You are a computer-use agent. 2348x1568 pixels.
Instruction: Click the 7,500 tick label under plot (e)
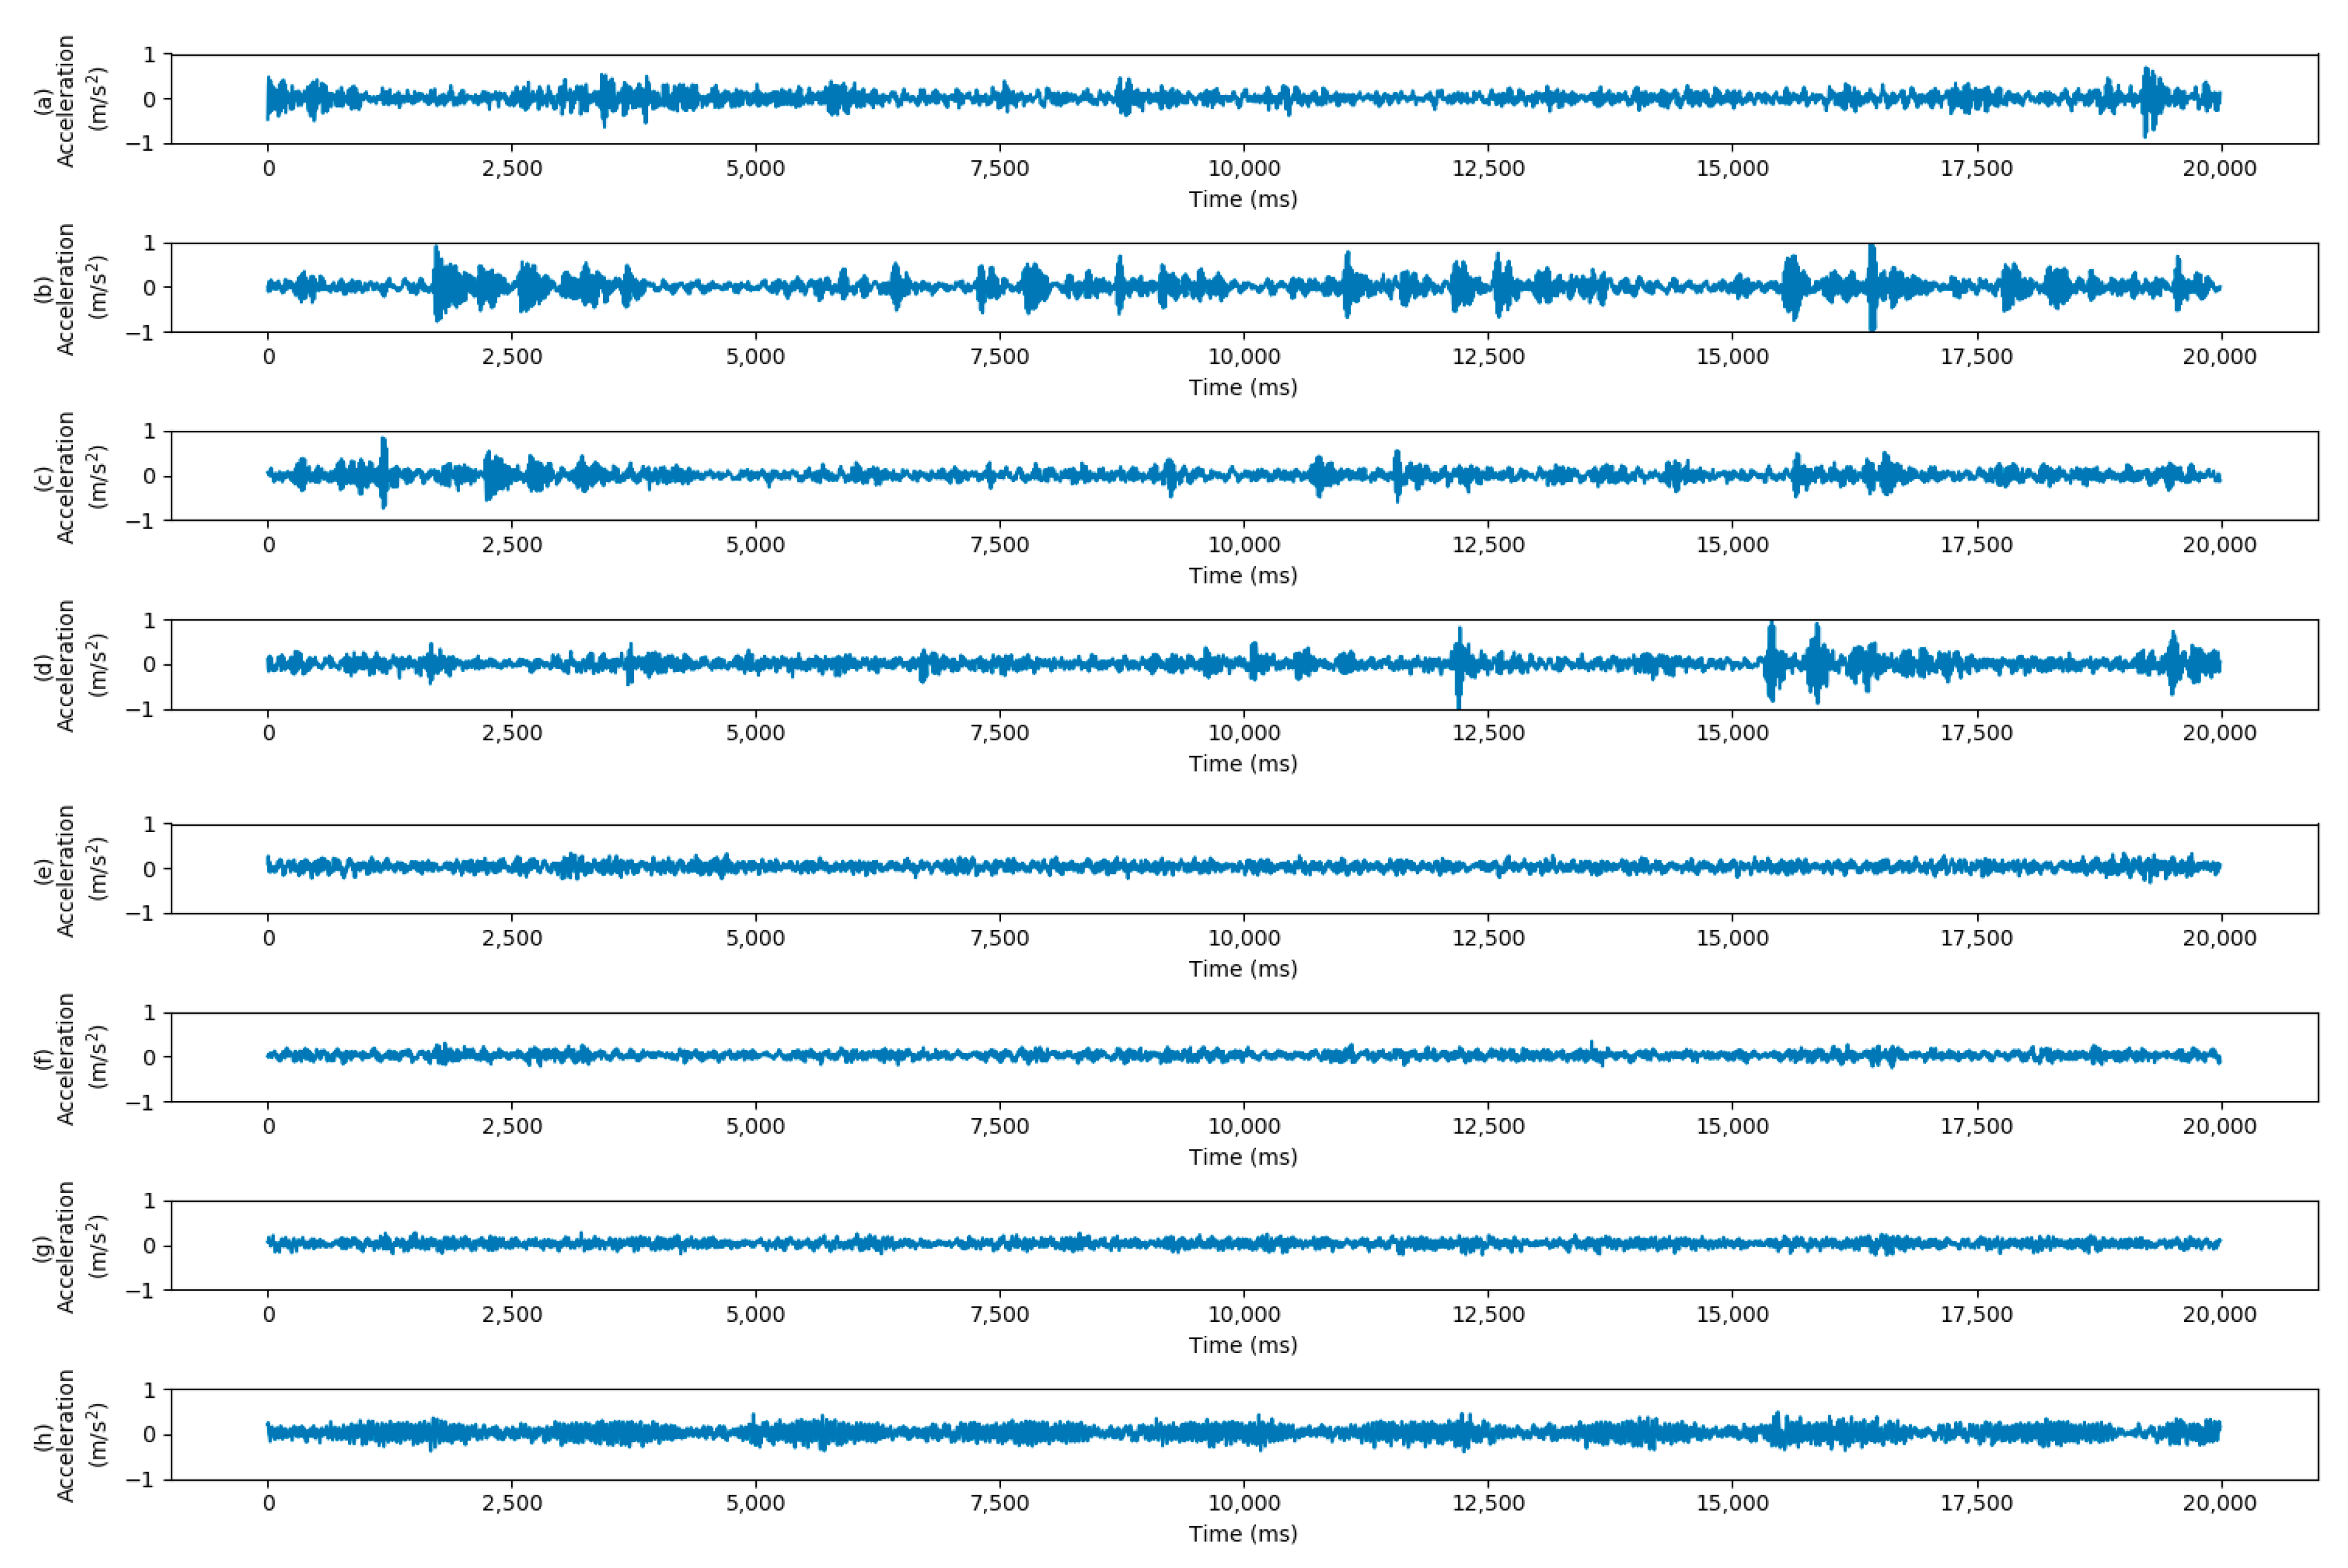click(x=1000, y=938)
